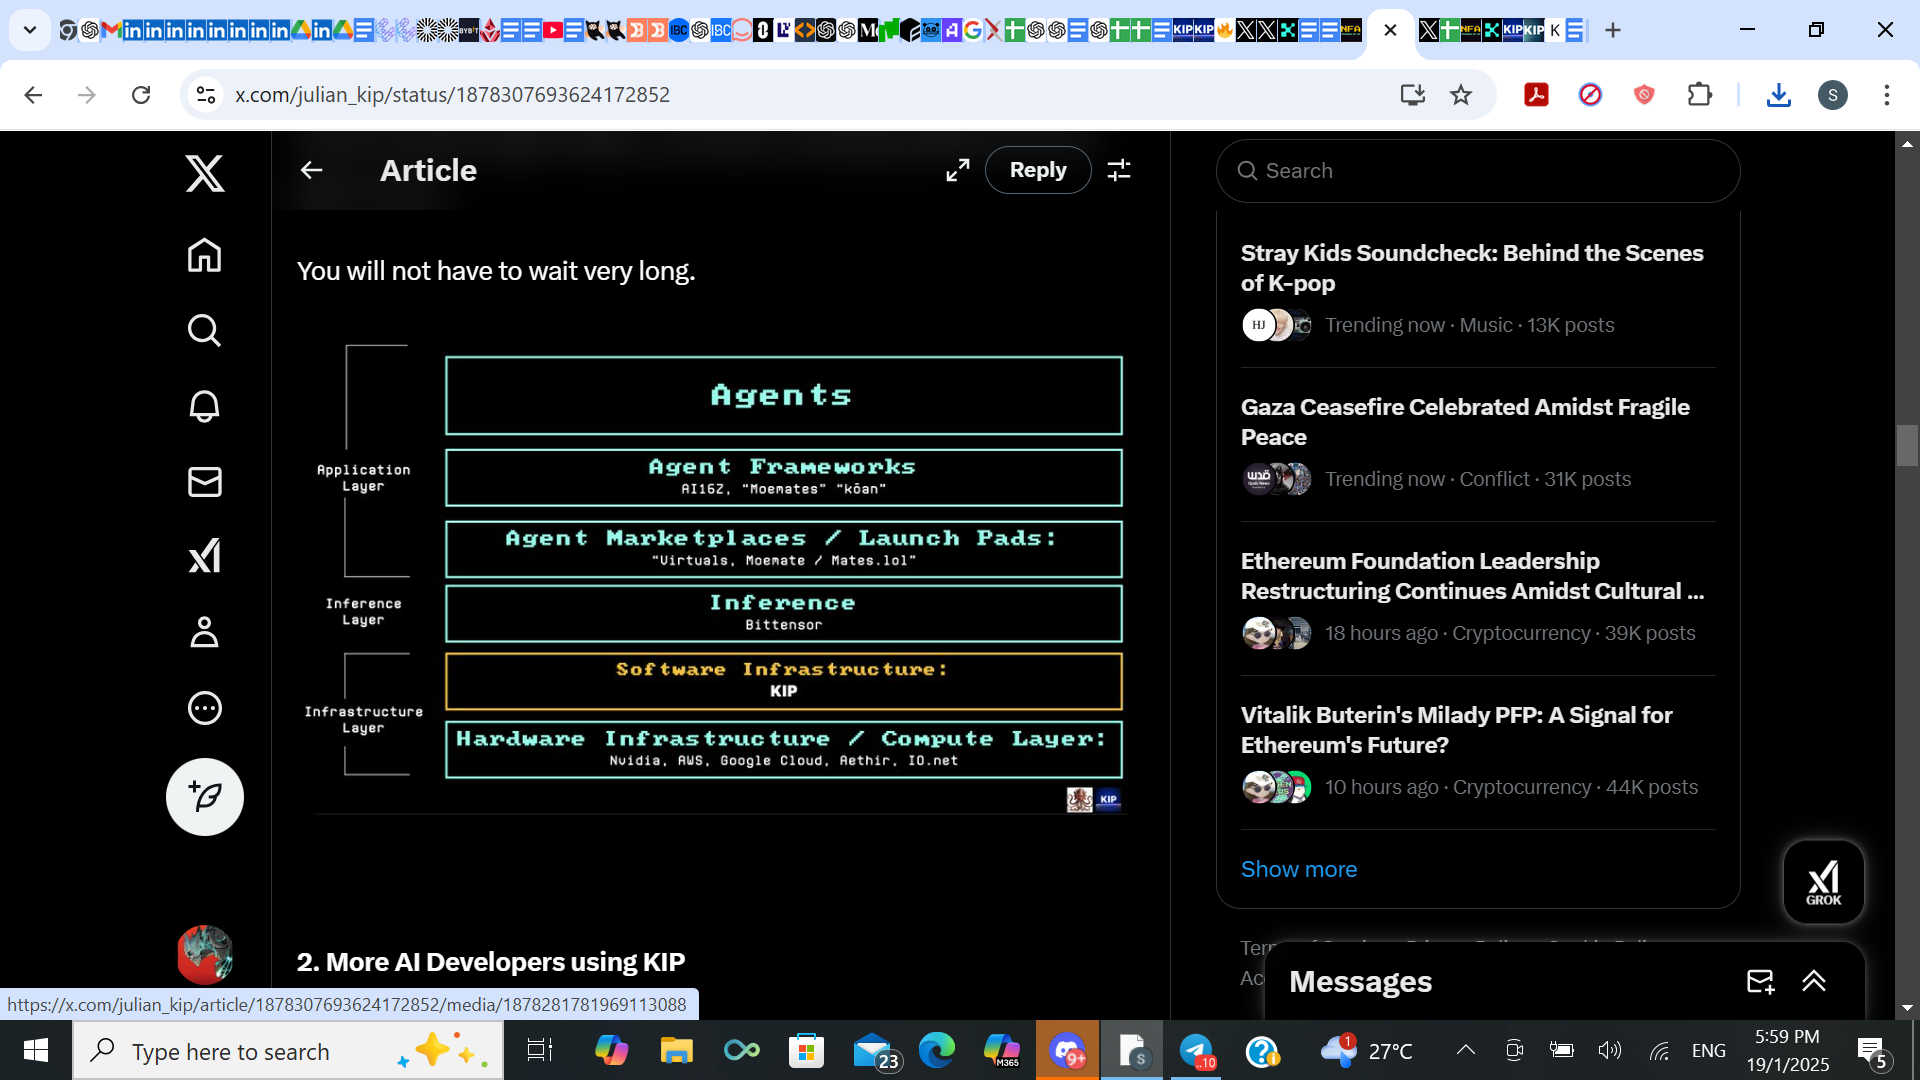Click the Search field on X
1920x1080 pixels.
1478,171
